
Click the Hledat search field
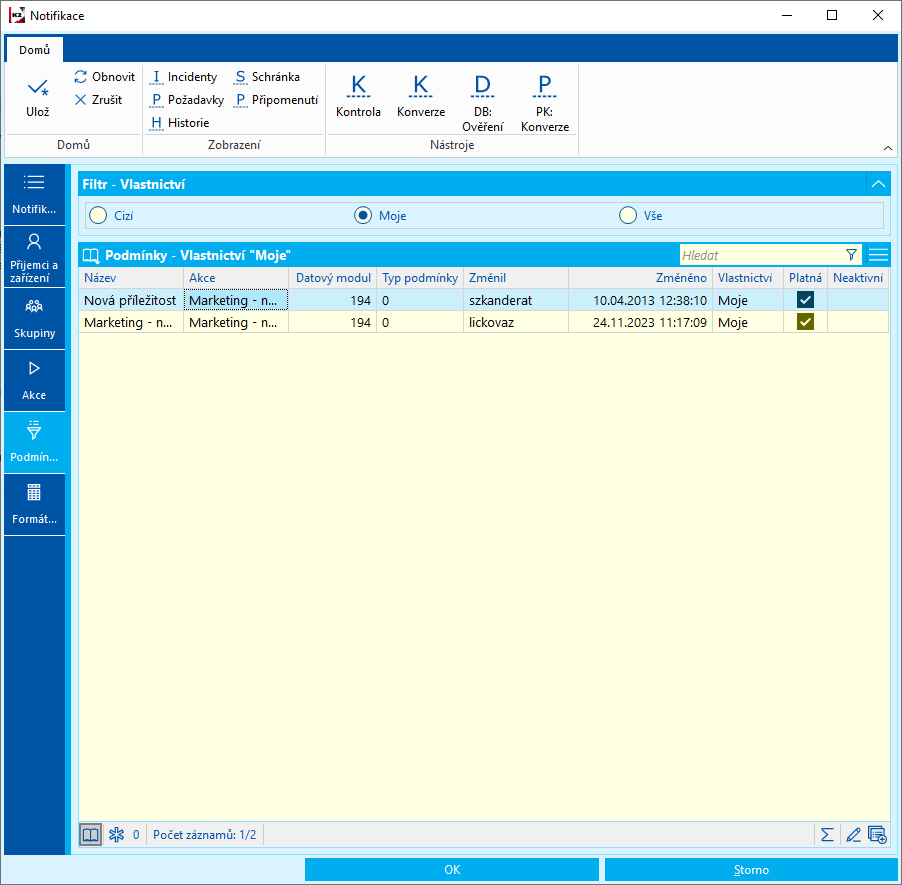coord(760,255)
